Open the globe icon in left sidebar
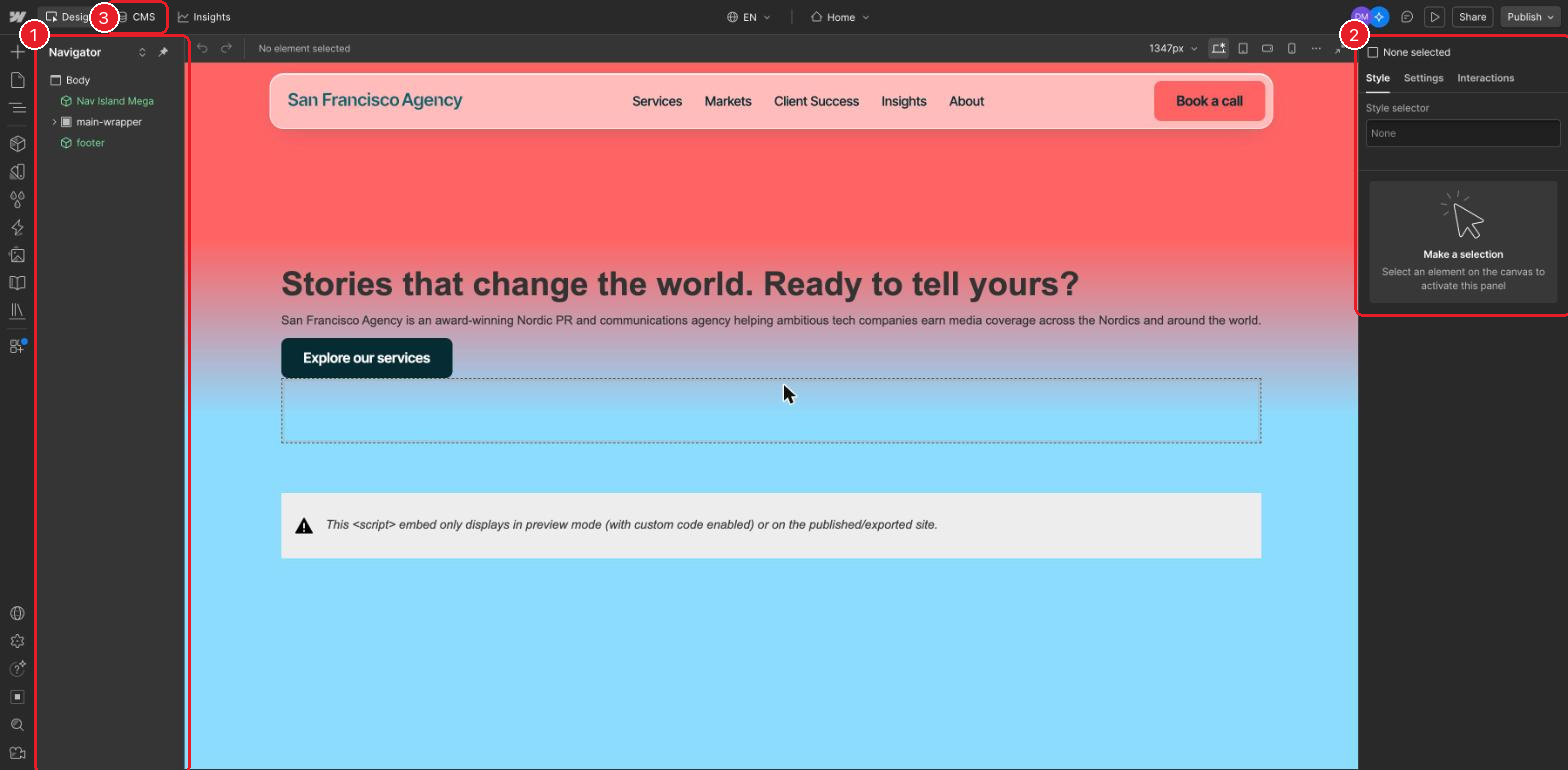 tap(17, 614)
